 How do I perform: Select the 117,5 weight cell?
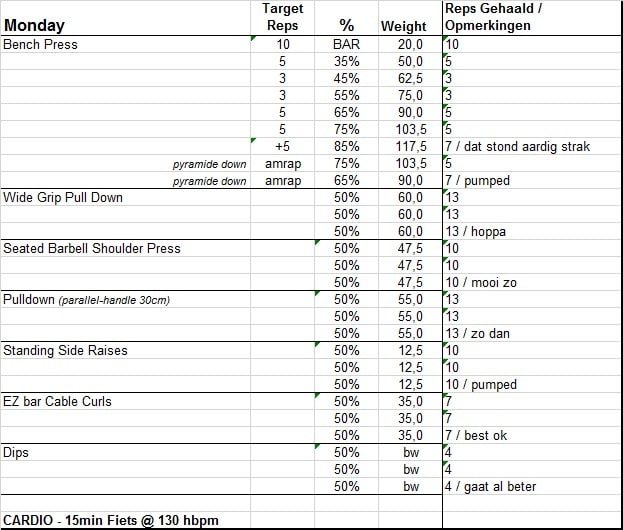click(x=409, y=146)
